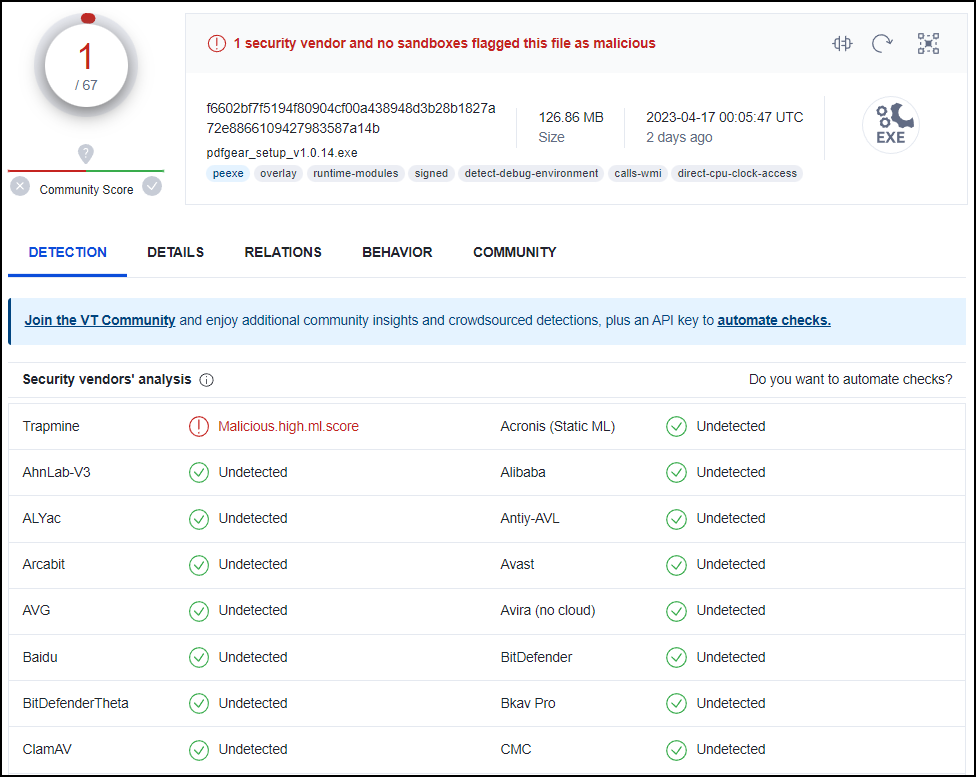The image size is (976, 777).
Task: Open the COMMUNITY tab
Action: coord(515,252)
